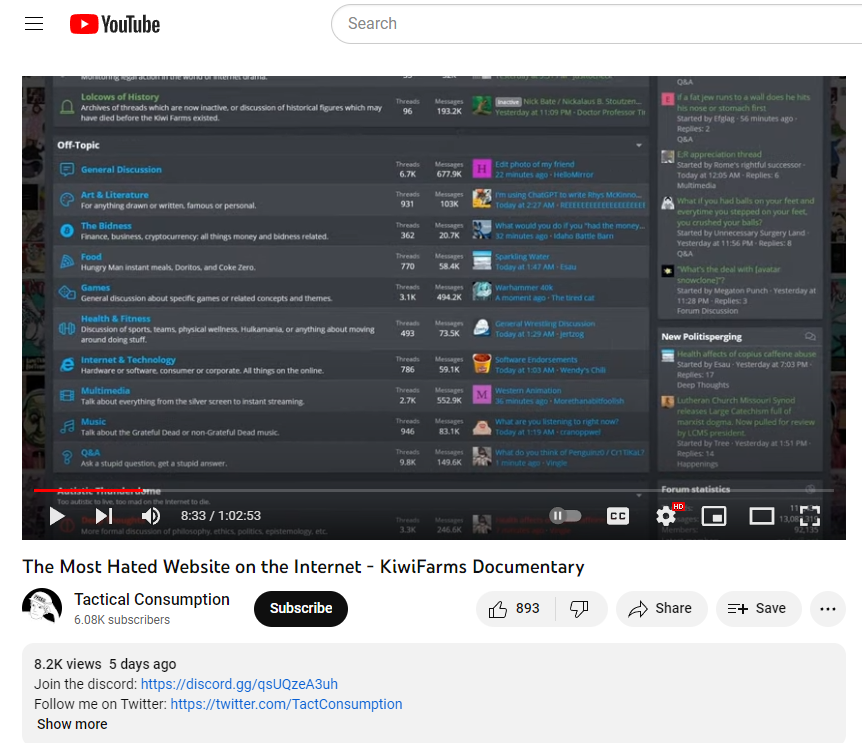This screenshot has height=743, width=862.
Task: Click the coin icon beside The Bidness
Action: click(x=67, y=231)
